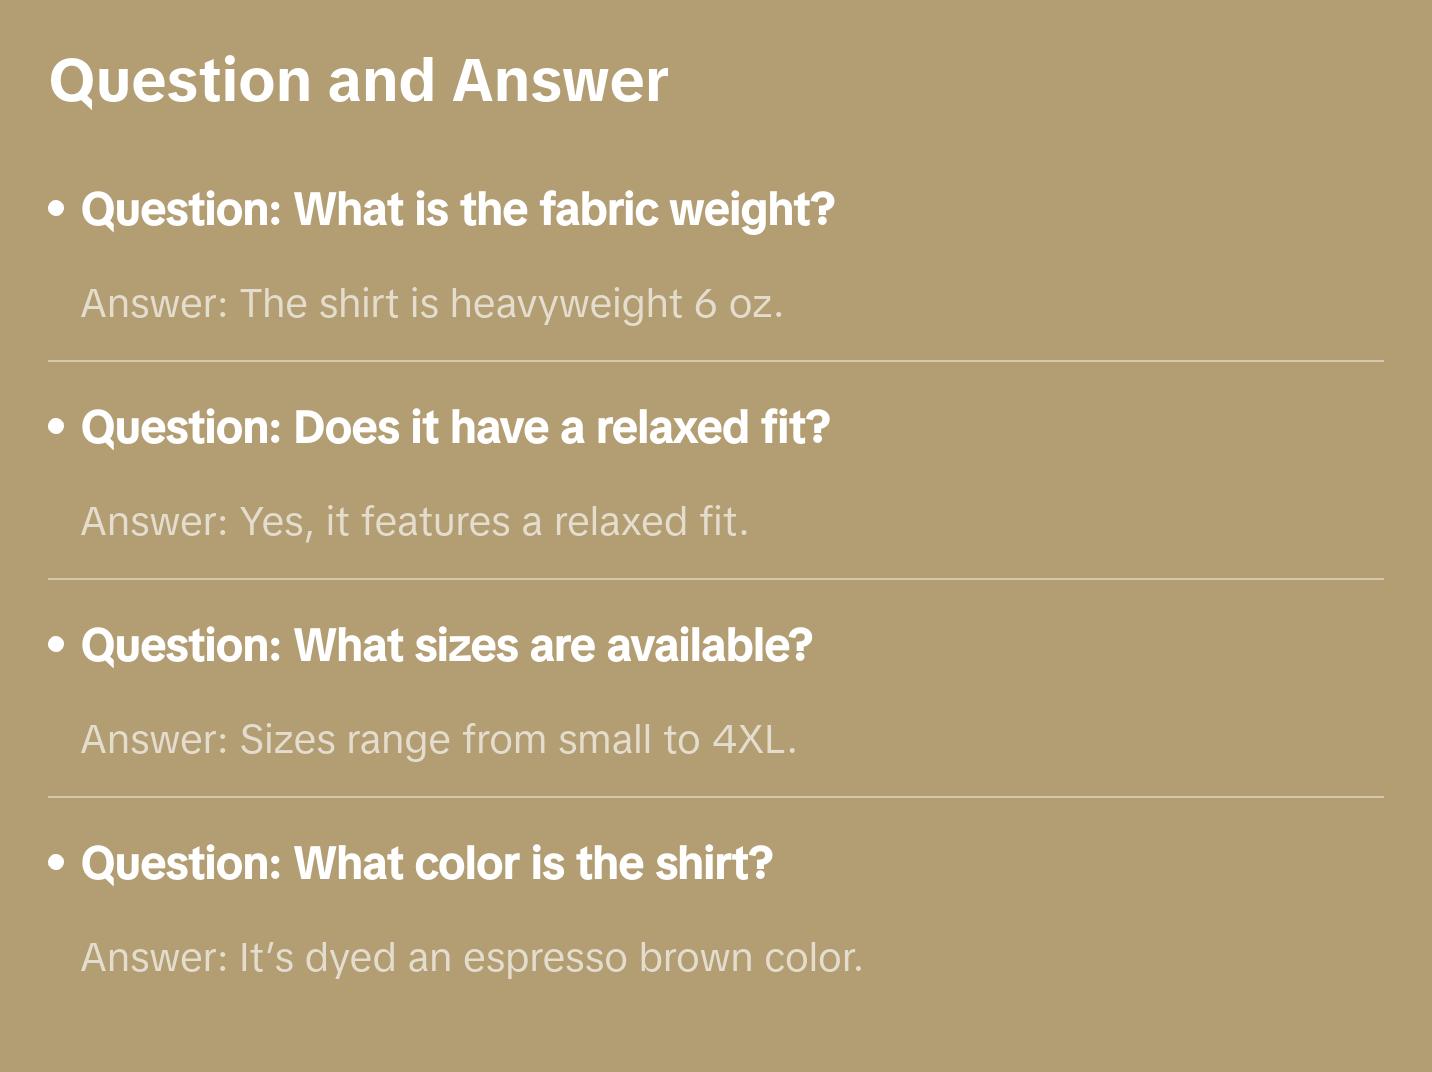The width and height of the screenshot is (1432, 1072).
Task: Click the divider line below the sizes answer
Action: point(716,797)
